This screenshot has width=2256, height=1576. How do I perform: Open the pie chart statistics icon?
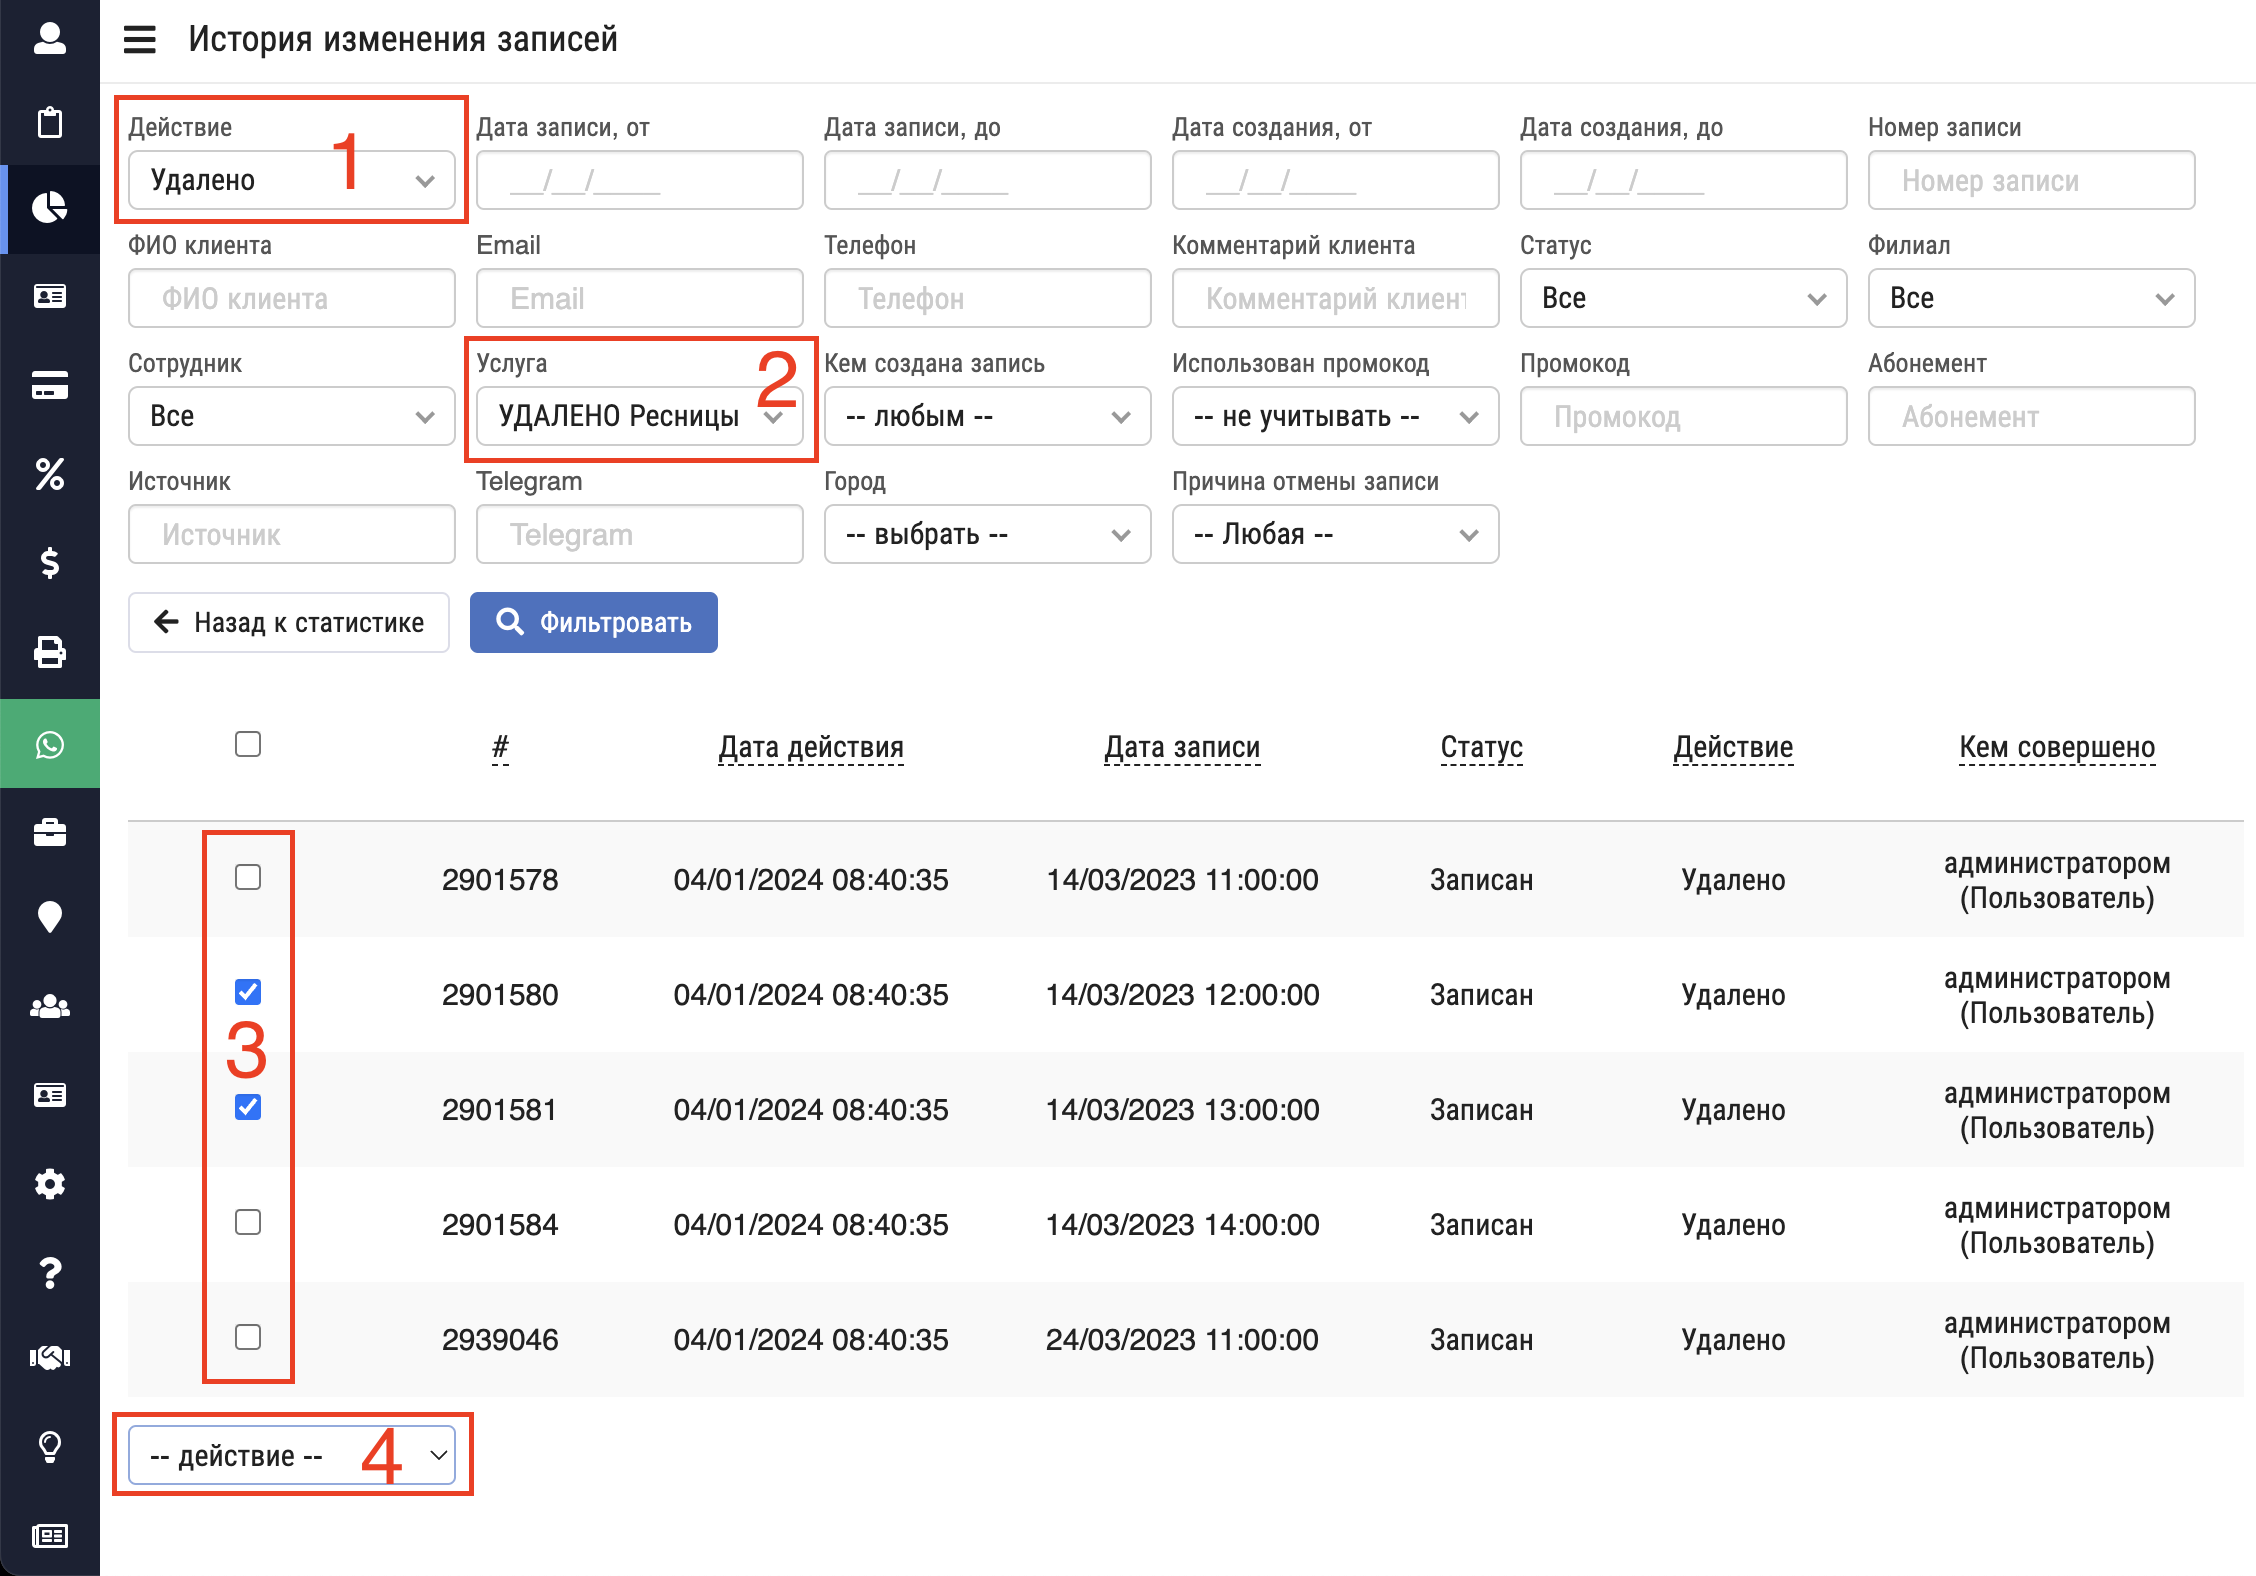pyautogui.click(x=50, y=208)
